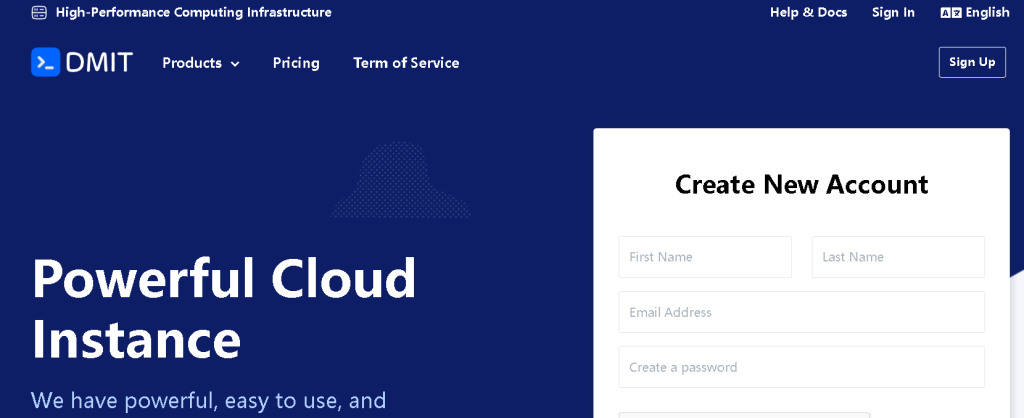Click High-Performance Computing Infrastructure text

(x=193, y=13)
